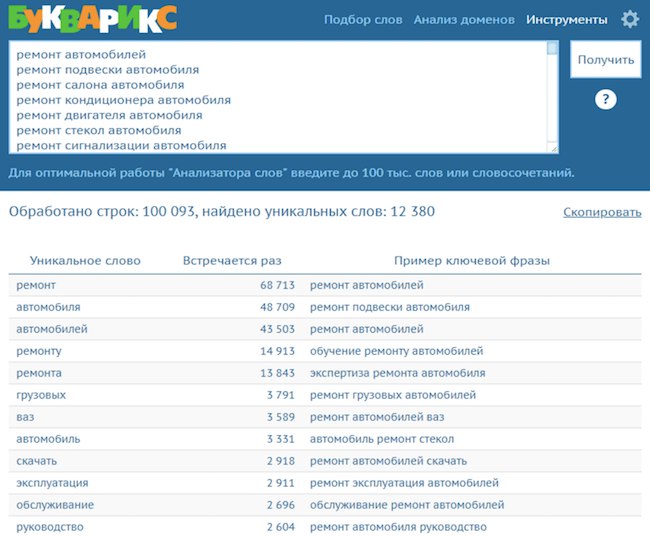Screen dimensions: 650x536
Task: Click example phrase ремонт автомобиля руководство
Action: click(398, 527)
